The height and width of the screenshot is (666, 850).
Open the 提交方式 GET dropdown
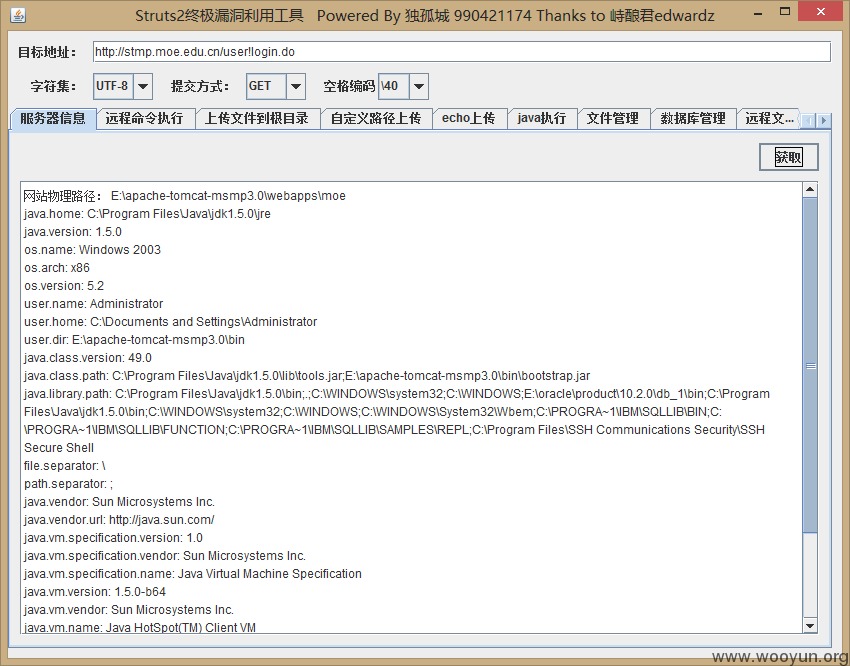click(295, 86)
